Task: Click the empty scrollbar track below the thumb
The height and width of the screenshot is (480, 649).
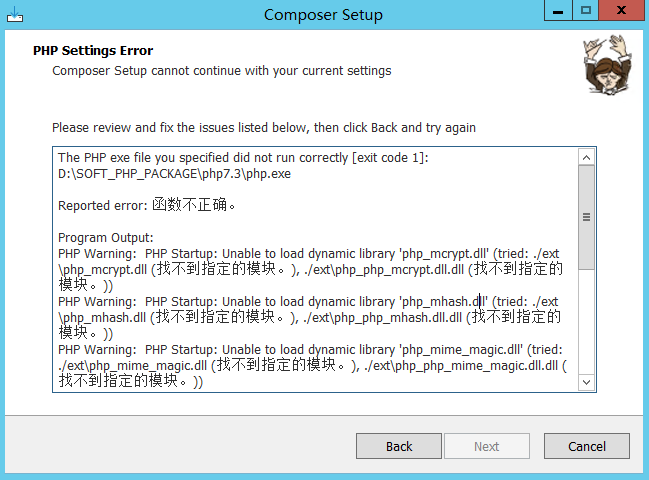Action: 586,320
